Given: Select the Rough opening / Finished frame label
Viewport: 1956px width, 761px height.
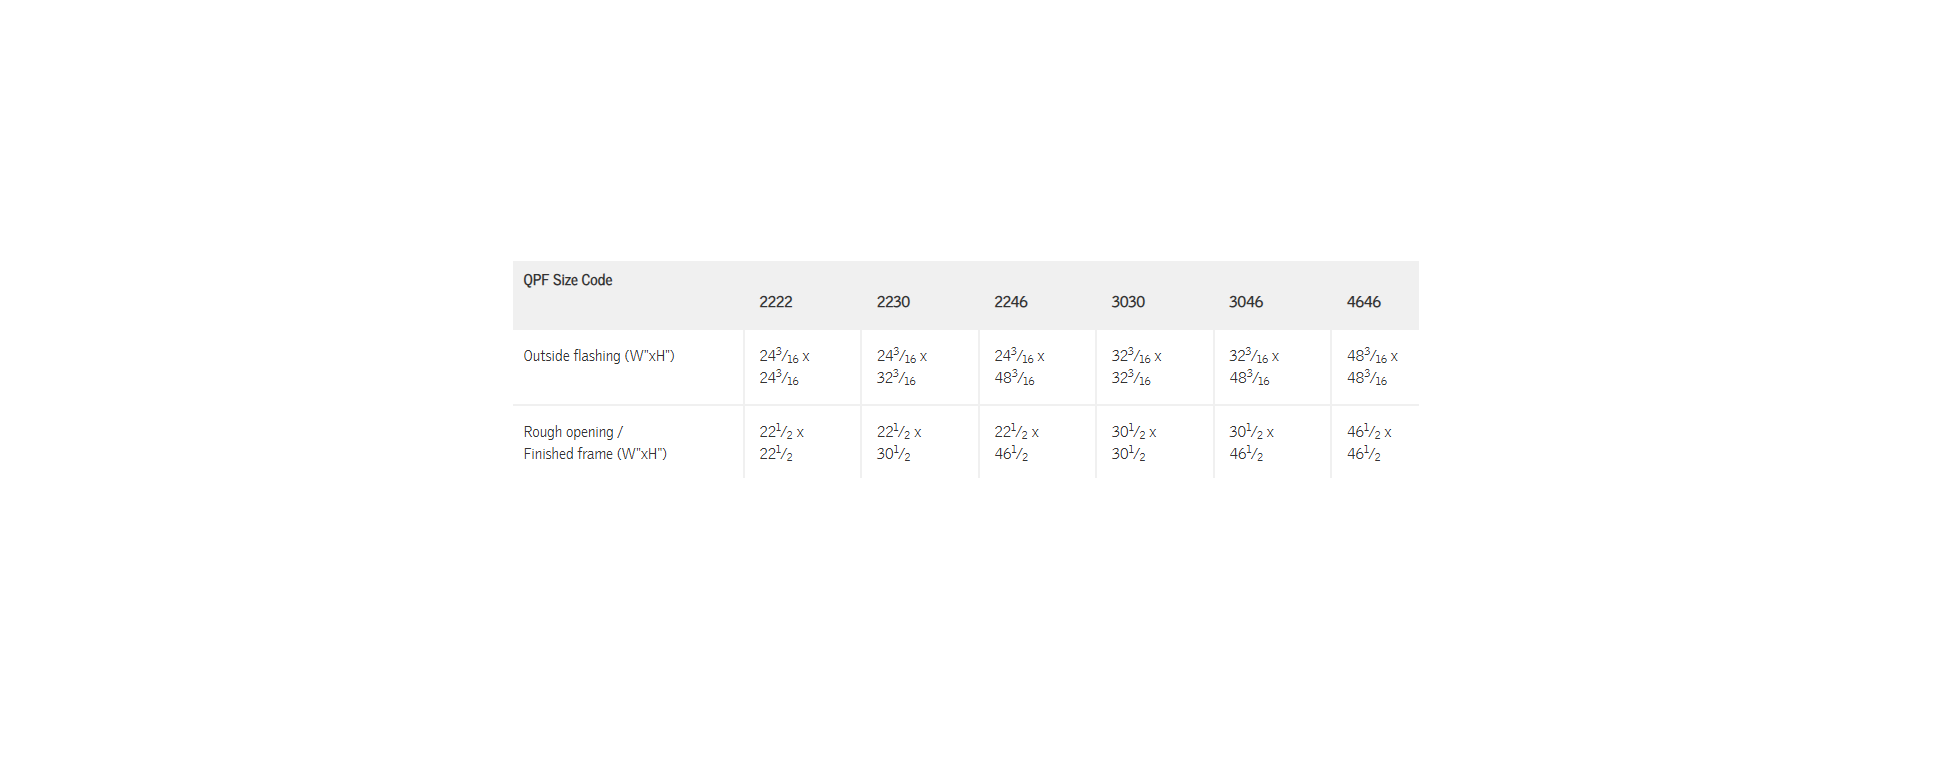Looking at the screenshot, I should (x=595, y=443).
